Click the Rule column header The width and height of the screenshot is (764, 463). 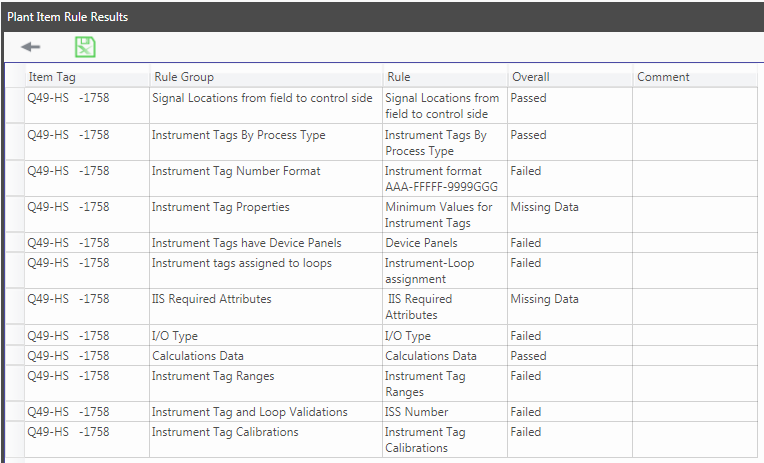[x=398, y=77]
